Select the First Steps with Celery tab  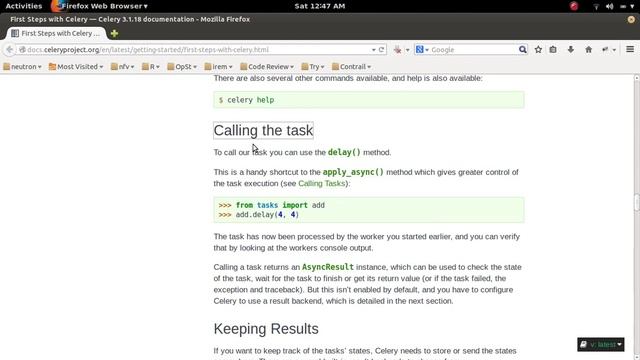coord(56,33)
